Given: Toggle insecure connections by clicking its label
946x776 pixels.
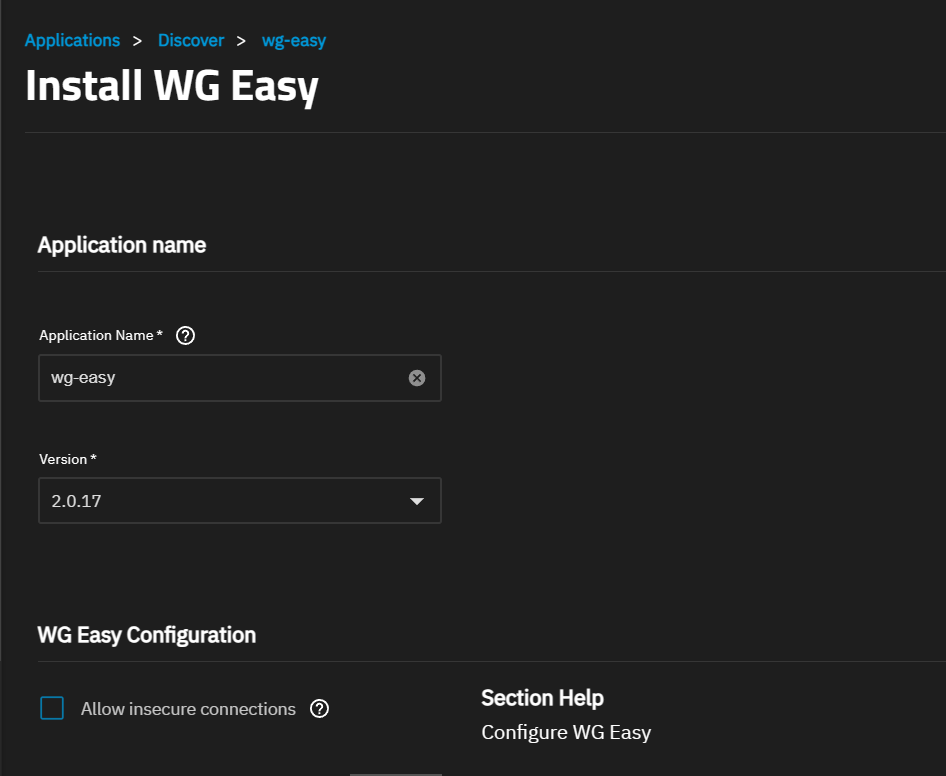Looking at the screenshot, I should (188, 708).
